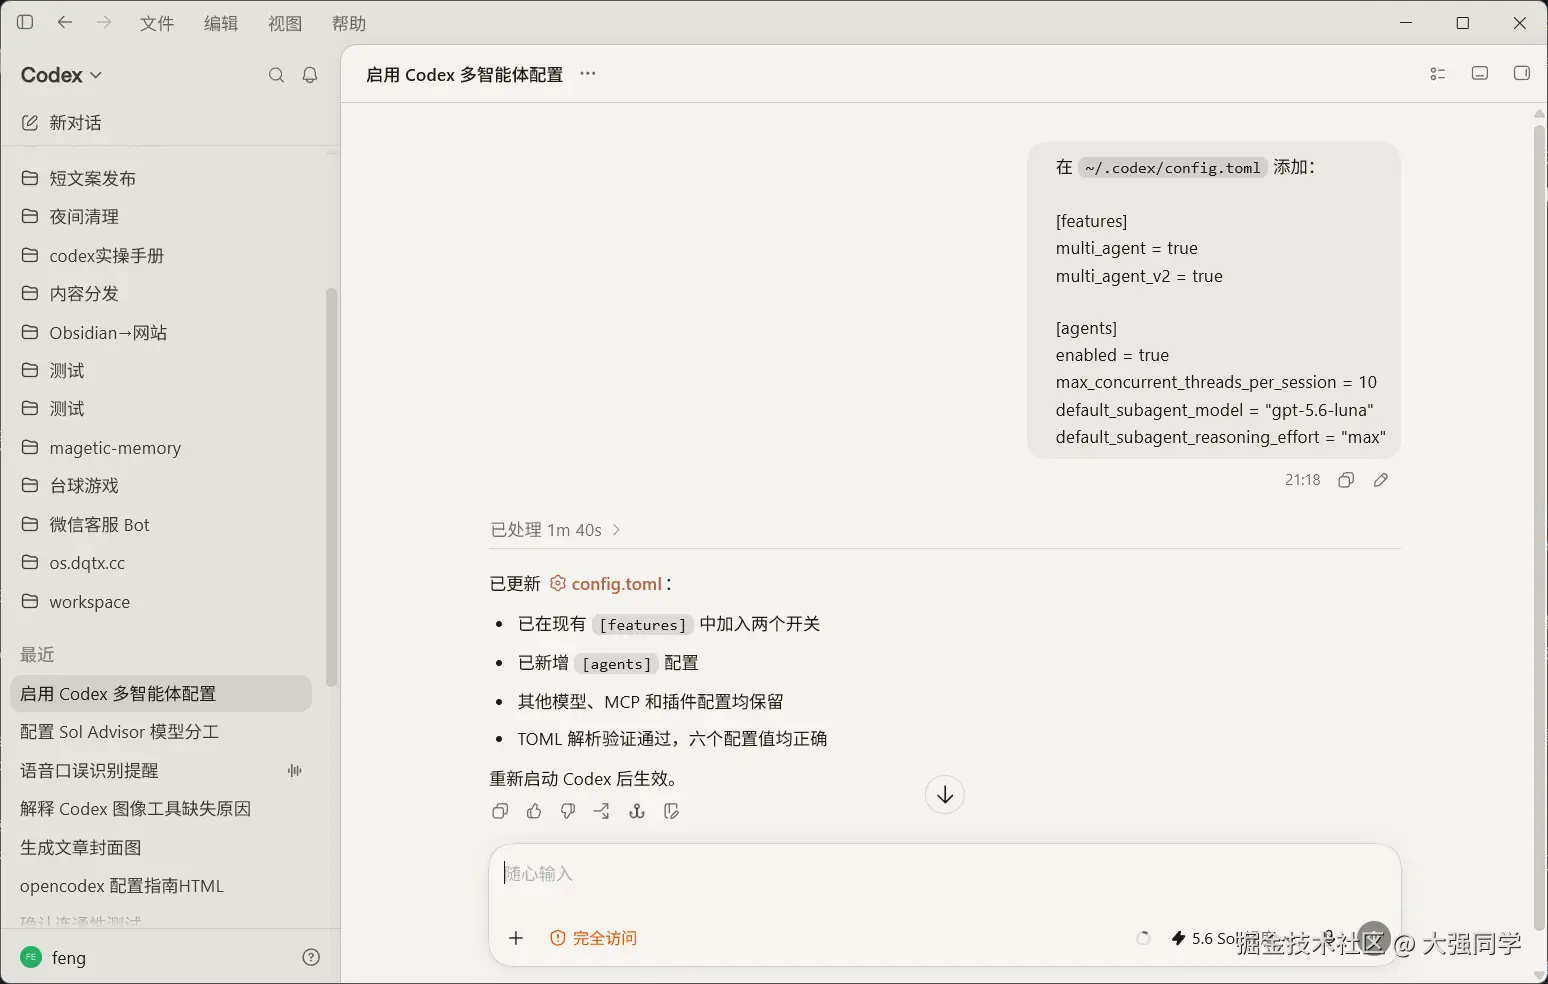Viewport: 1548px width, 984px height.
Task: Copy the assistant response
Action: (x=500, y=811)
